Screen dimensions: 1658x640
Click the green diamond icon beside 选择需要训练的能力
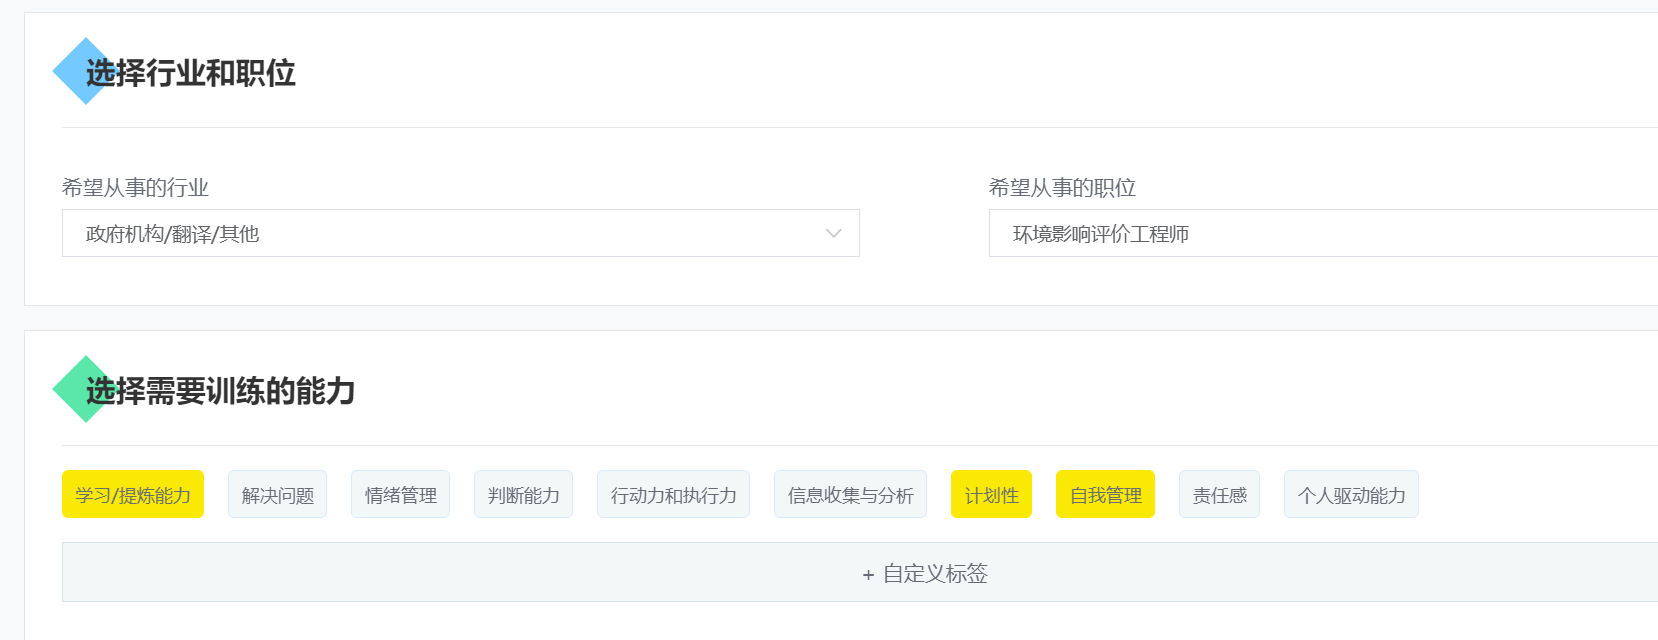pos(70,389)
